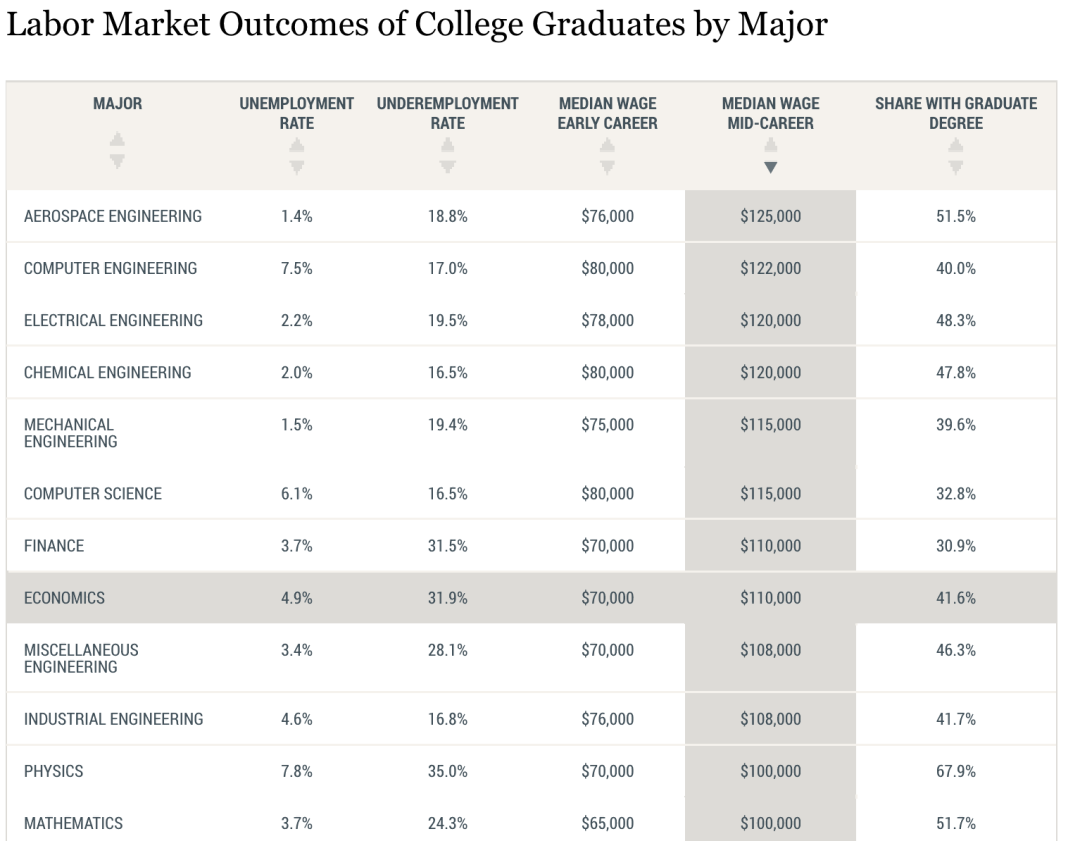Viewport: 1080px width, 841px height.
Task: Sort Median Wage Early Career descending
Action: point(607,166)
